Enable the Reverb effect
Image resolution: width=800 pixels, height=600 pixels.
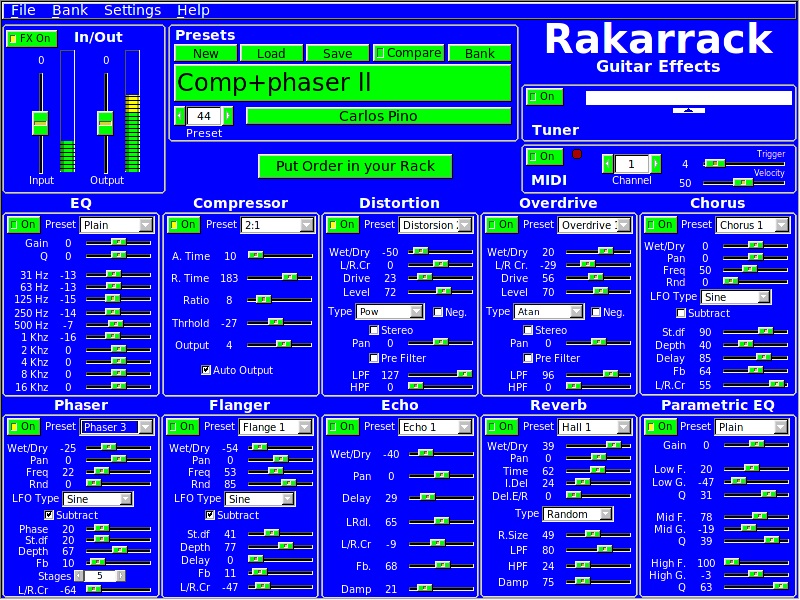tap(502, 427)
